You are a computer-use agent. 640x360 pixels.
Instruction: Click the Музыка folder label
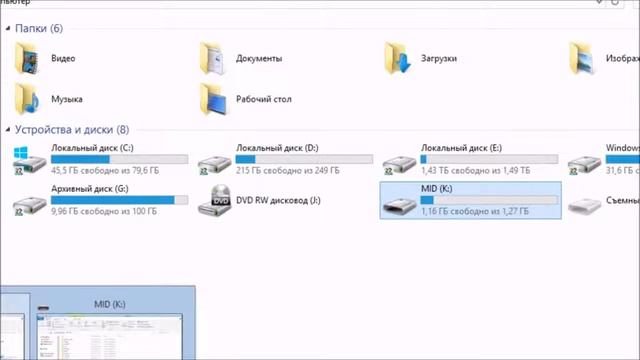click(x=67, y=99)
